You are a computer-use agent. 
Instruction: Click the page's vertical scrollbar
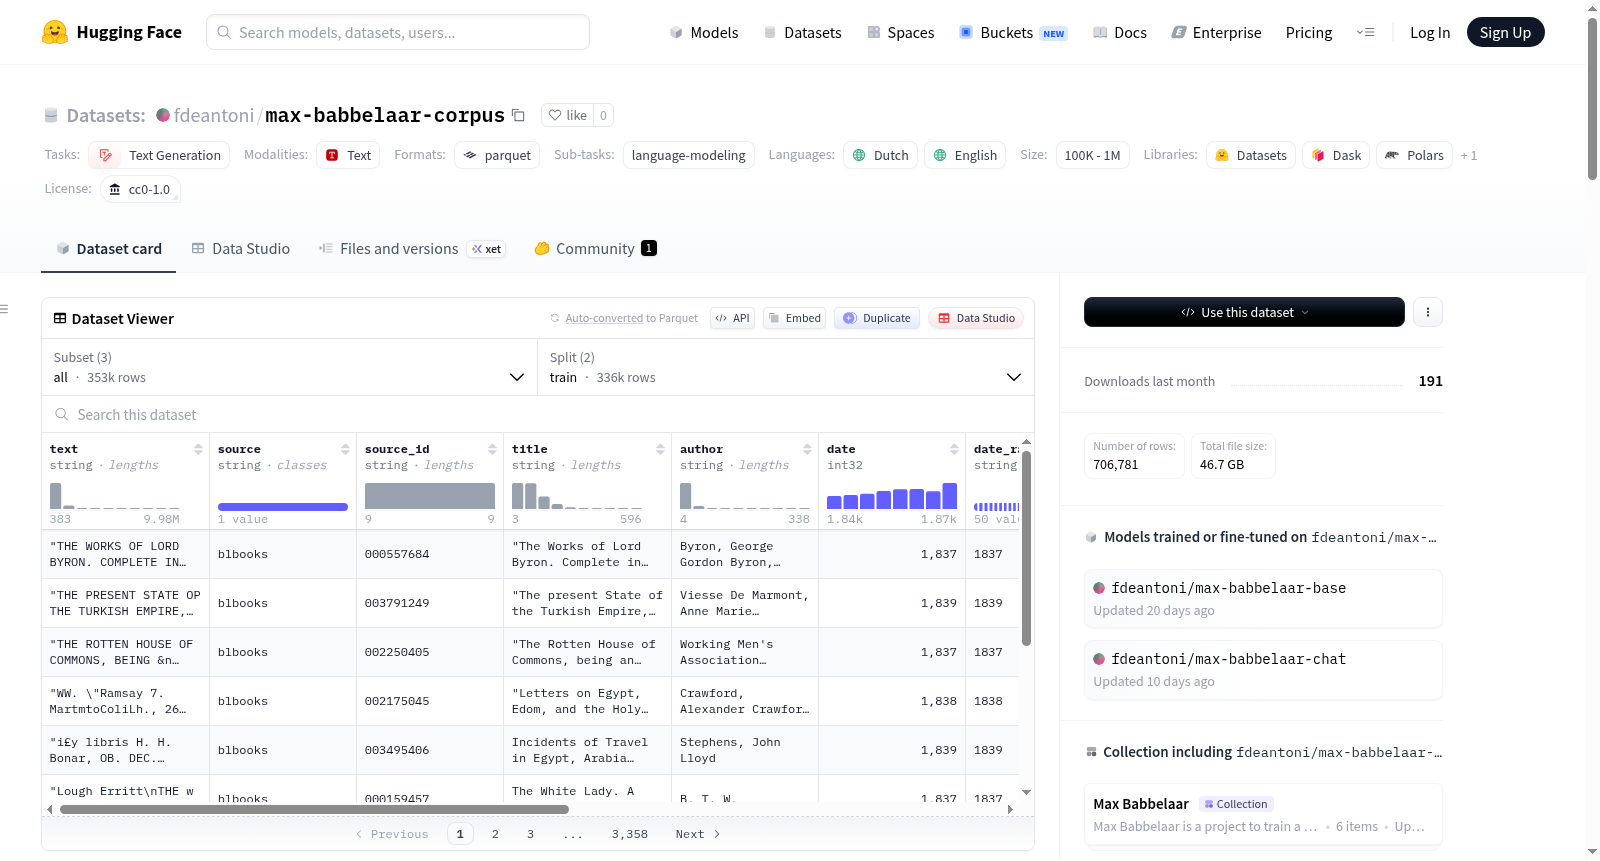(x=1592, y=98)
